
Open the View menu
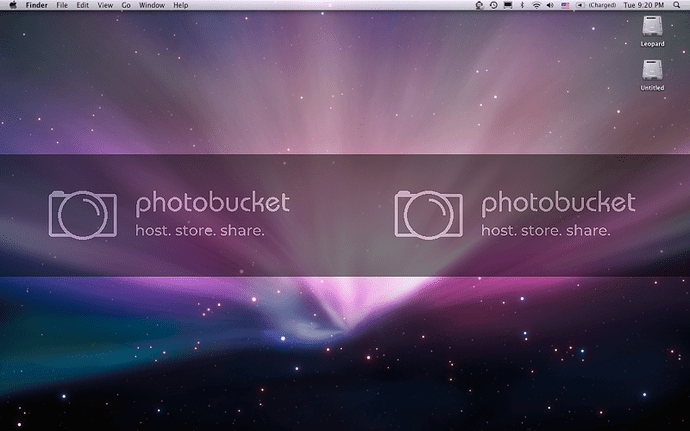coord(103,5)
